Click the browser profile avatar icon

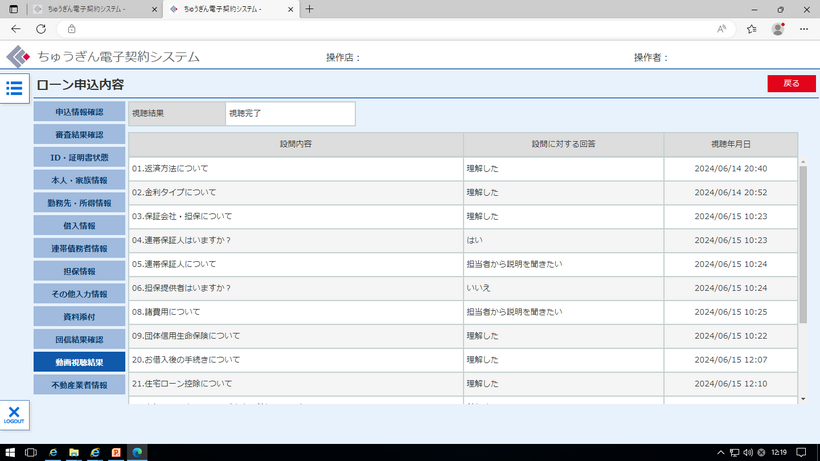click(x=777, y=29)
